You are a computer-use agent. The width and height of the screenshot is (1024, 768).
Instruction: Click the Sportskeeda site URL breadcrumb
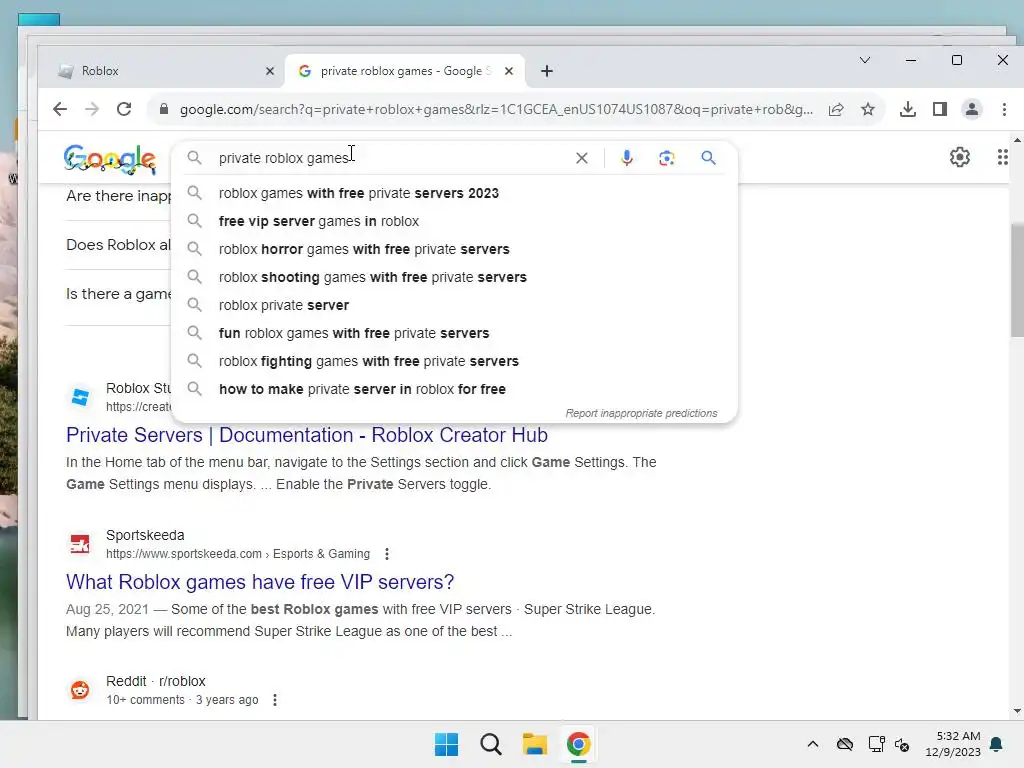(238, 554)
